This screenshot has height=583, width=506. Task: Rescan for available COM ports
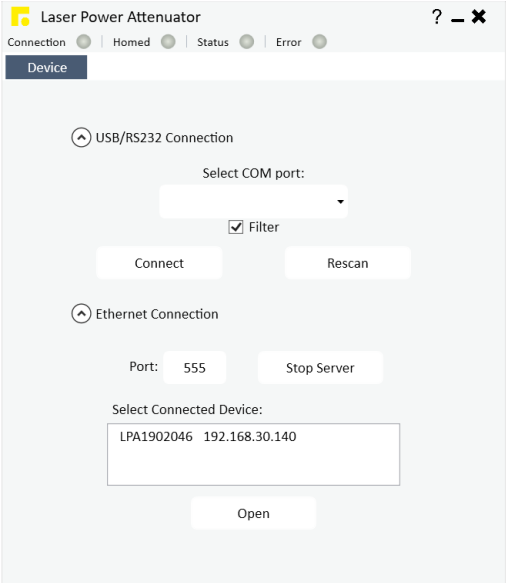[348, 263]
